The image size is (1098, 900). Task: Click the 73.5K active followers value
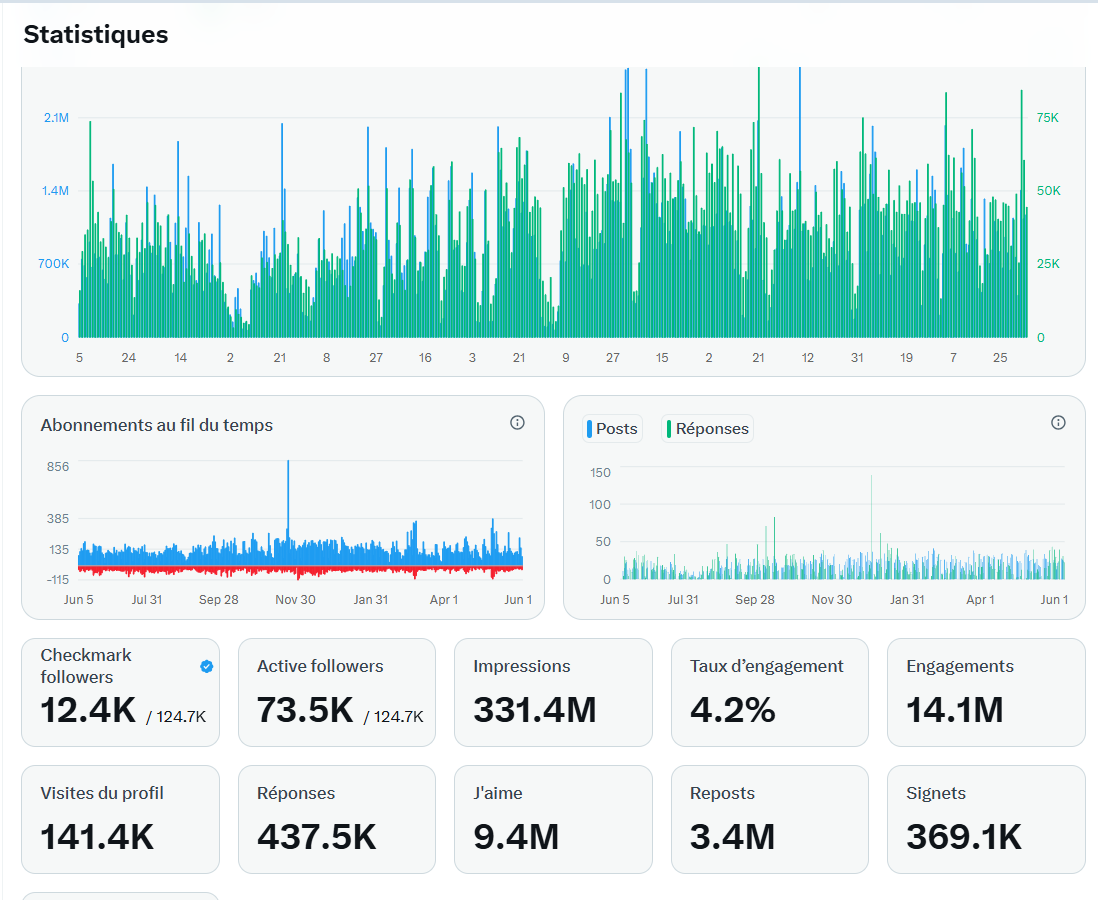click(x=305, y=709)
